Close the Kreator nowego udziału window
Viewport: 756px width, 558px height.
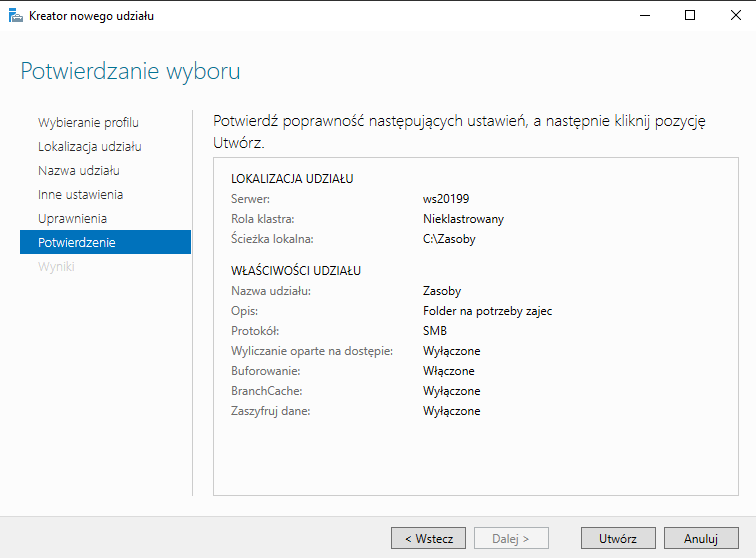733,16
